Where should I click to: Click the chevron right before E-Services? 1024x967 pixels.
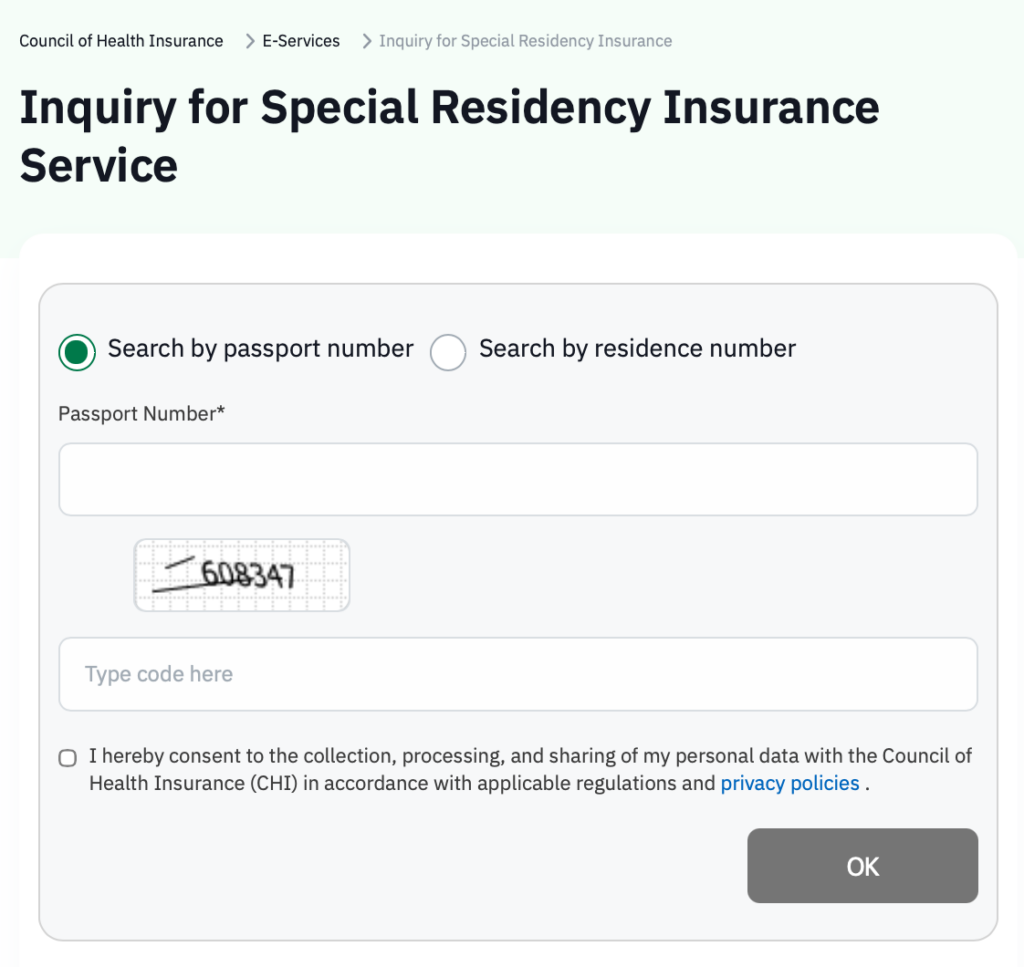[x=249, y=41]
